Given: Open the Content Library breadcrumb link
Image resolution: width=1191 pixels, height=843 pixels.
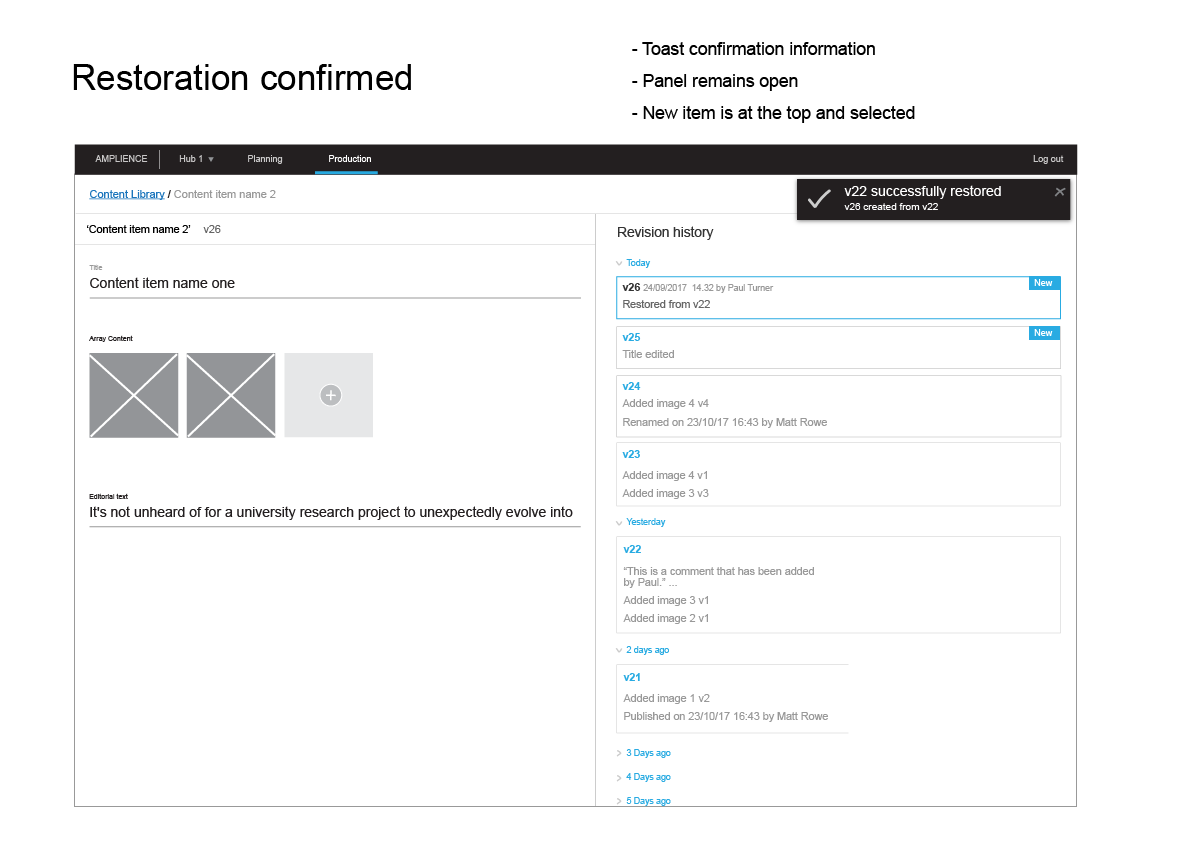Looking at the screenshot, I should click(127, 194).
